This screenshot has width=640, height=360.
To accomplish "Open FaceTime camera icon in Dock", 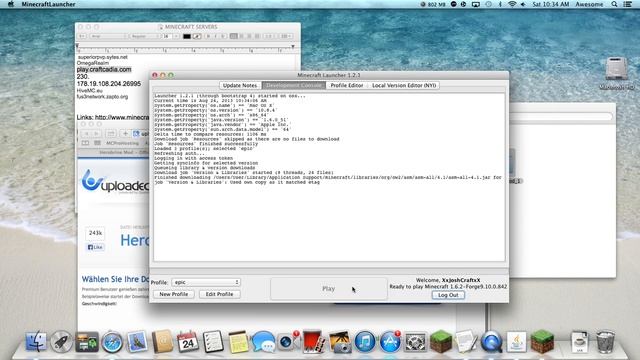I will click(x=288, y=342).
